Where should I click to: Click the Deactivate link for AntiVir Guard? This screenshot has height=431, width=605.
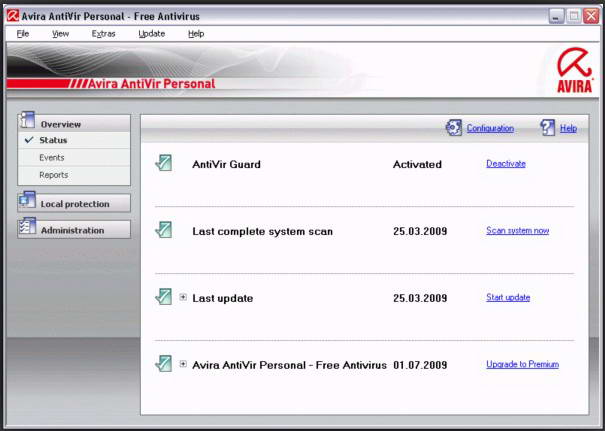pyautogui.click(x=506, y=164)
